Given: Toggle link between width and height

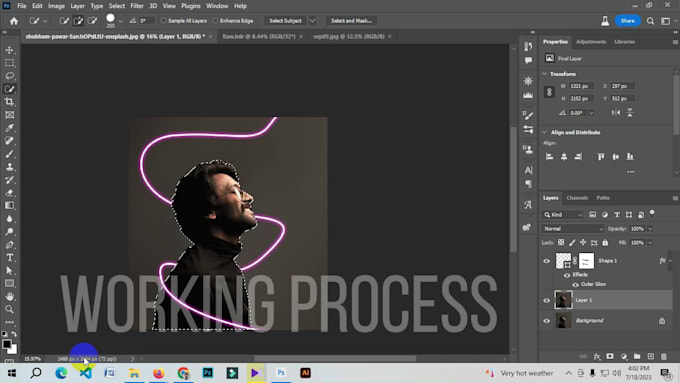Looking at the screenshot, I should (549, 92).
